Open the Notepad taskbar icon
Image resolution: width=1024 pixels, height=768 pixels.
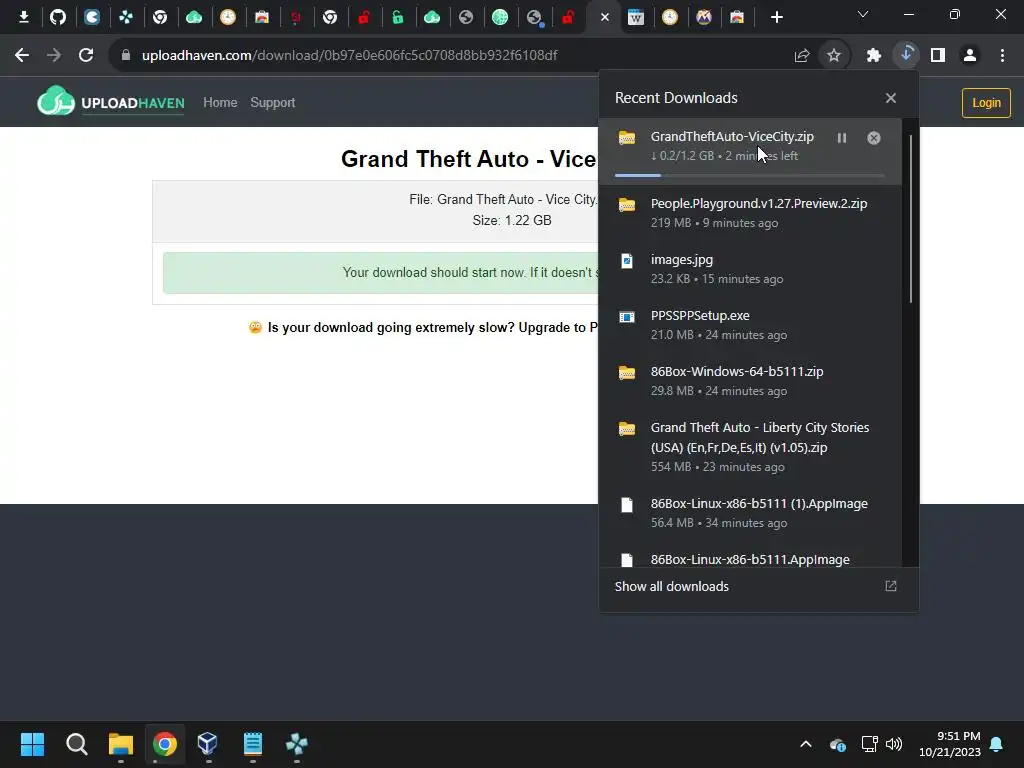(253, 744)
